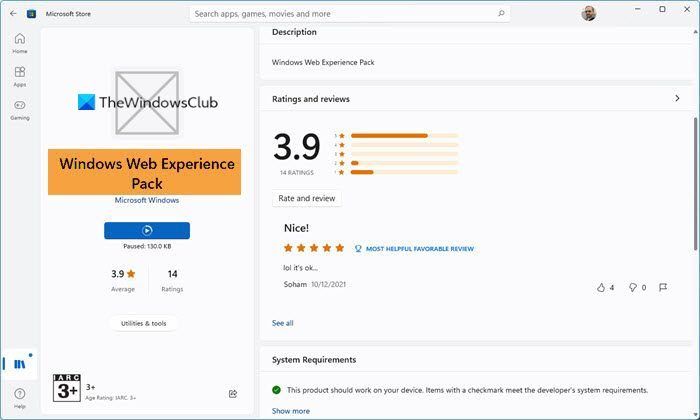Image resolution: width=700 pixels, height=420 pixels.
Task: Click the 4 star rating bar
Action: click(404, 145)
